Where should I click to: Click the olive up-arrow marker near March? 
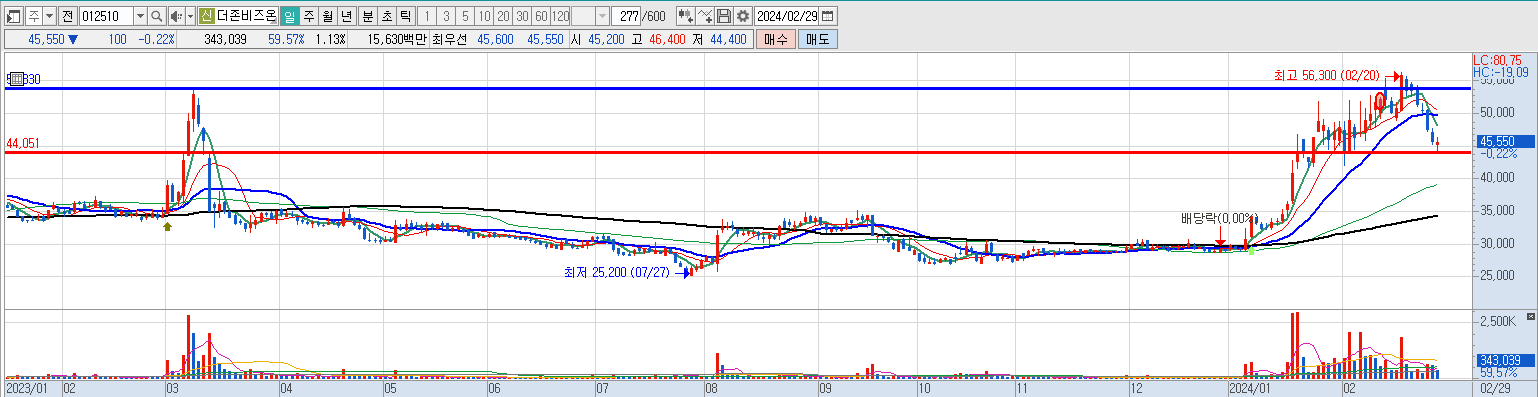[167, 227]
